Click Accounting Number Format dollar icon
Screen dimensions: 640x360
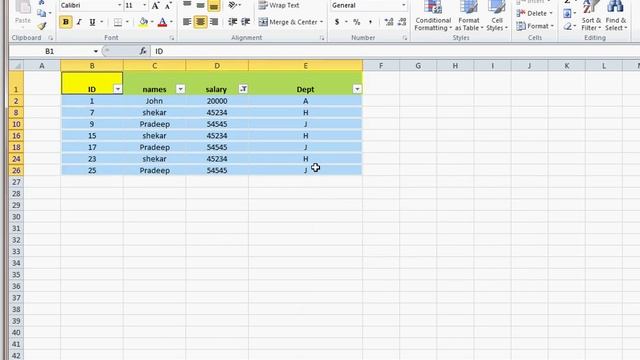[x=337, y=22]
